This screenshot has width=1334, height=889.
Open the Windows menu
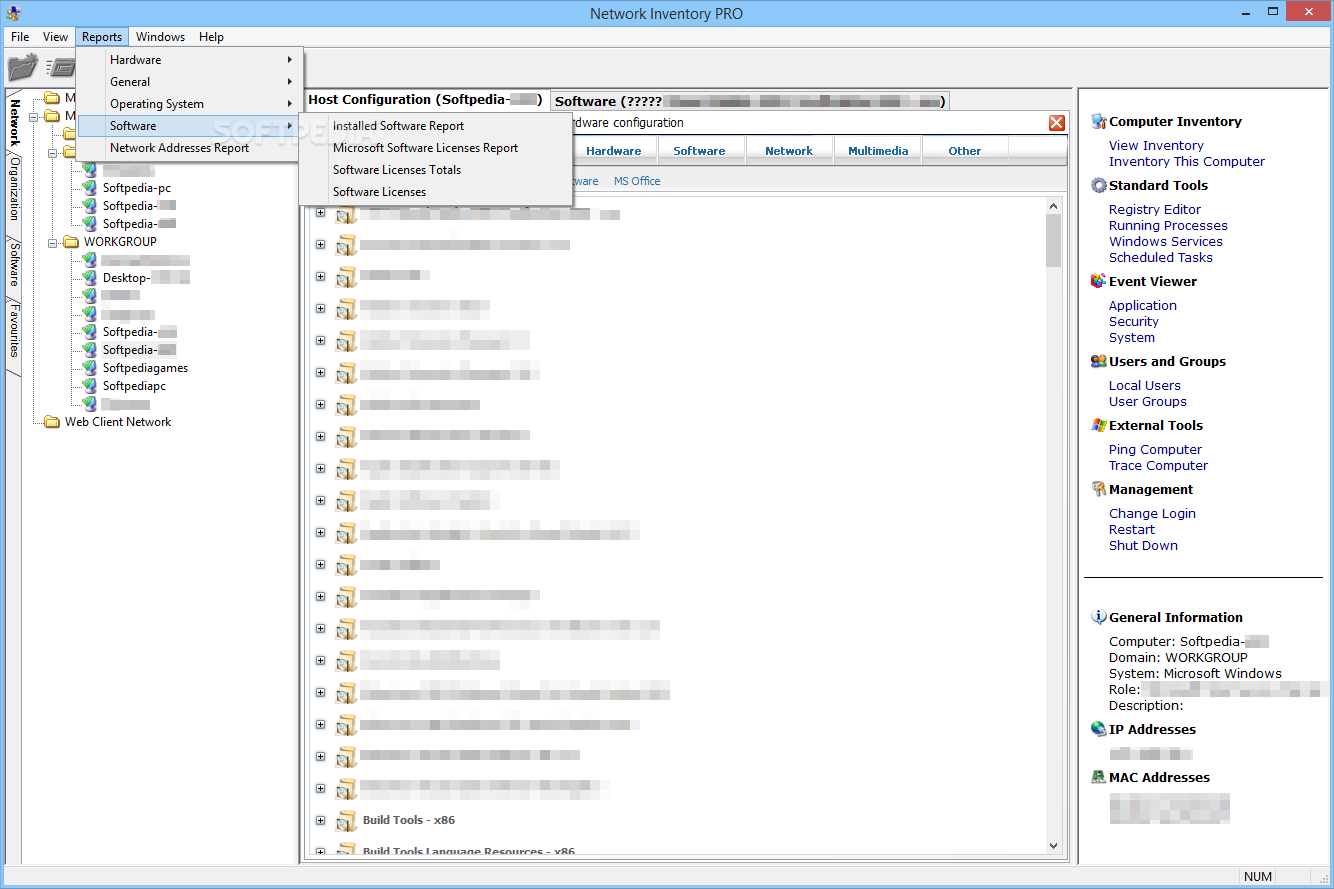pyautogui.click(x=160, y=37)
